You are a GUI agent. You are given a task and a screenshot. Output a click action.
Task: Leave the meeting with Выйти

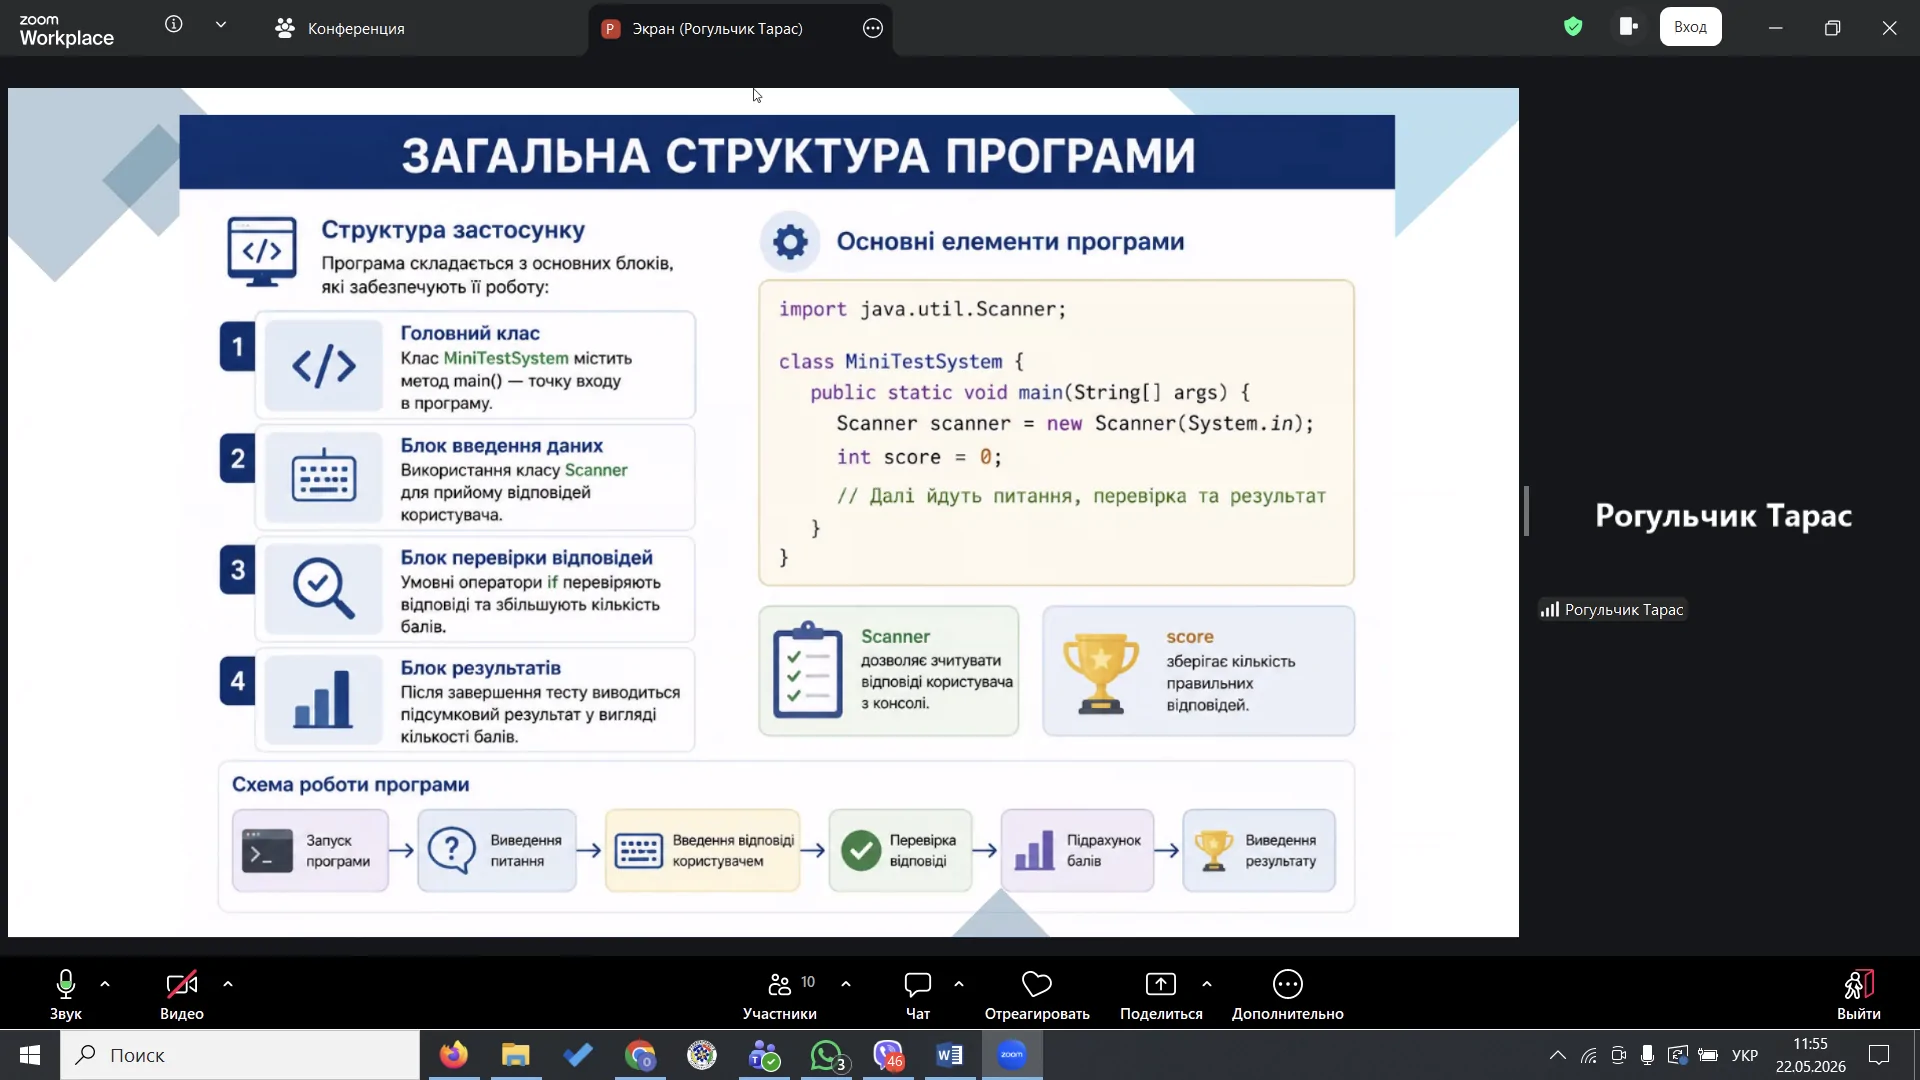1859,995
